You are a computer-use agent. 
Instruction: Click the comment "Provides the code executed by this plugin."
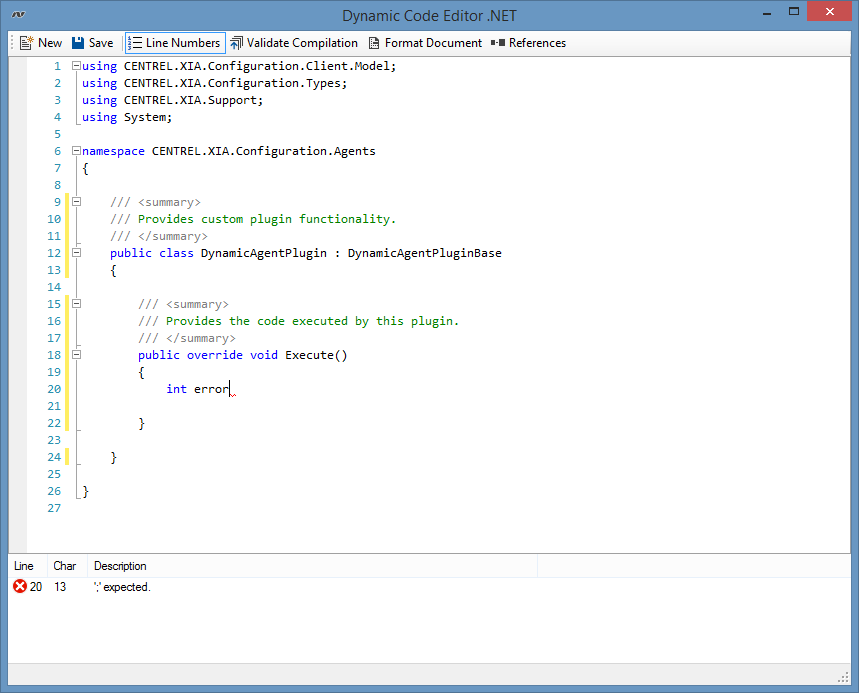312,321
